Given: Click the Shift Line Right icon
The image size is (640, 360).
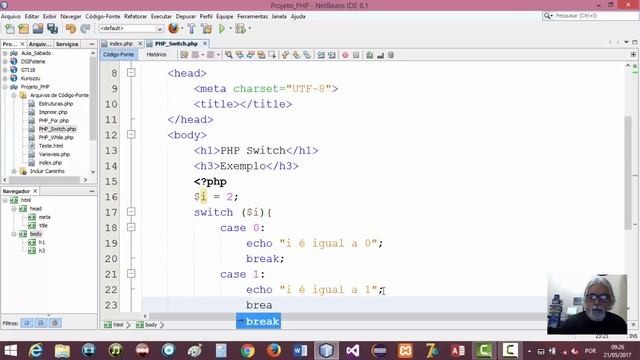Looking at the screenshot, I should 331,55.
